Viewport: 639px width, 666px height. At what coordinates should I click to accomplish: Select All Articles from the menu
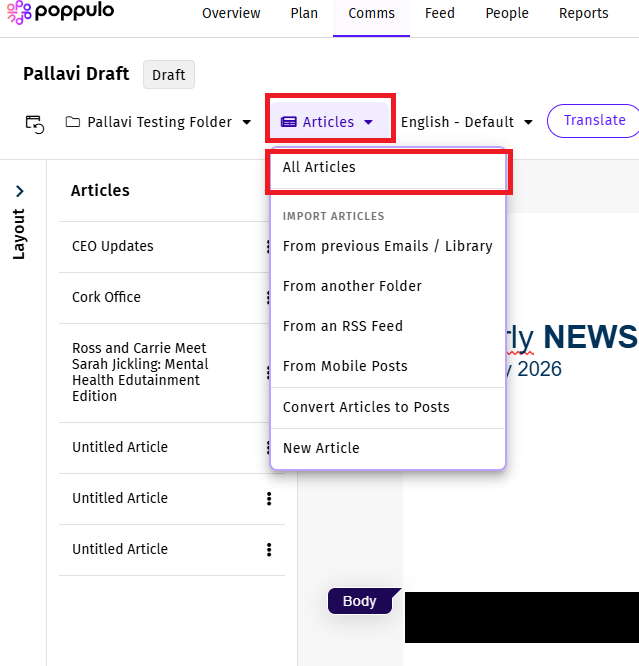pos(319,167)
